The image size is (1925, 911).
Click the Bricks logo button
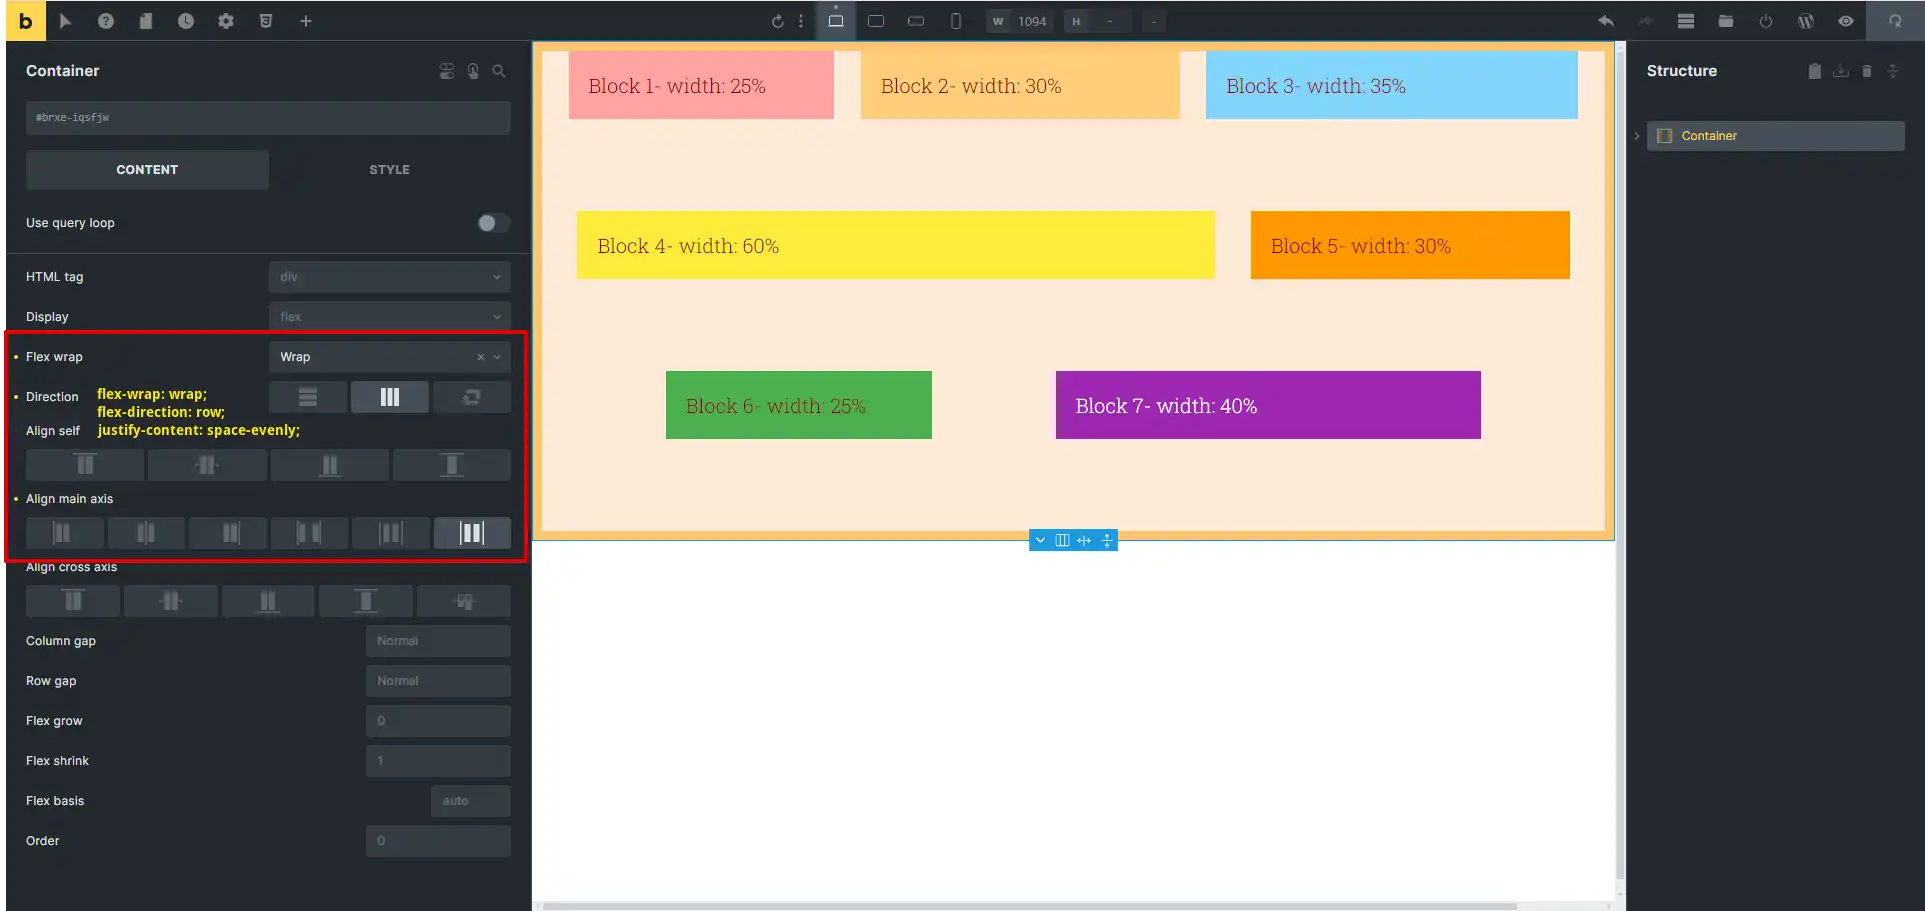[x=26, y=21]
